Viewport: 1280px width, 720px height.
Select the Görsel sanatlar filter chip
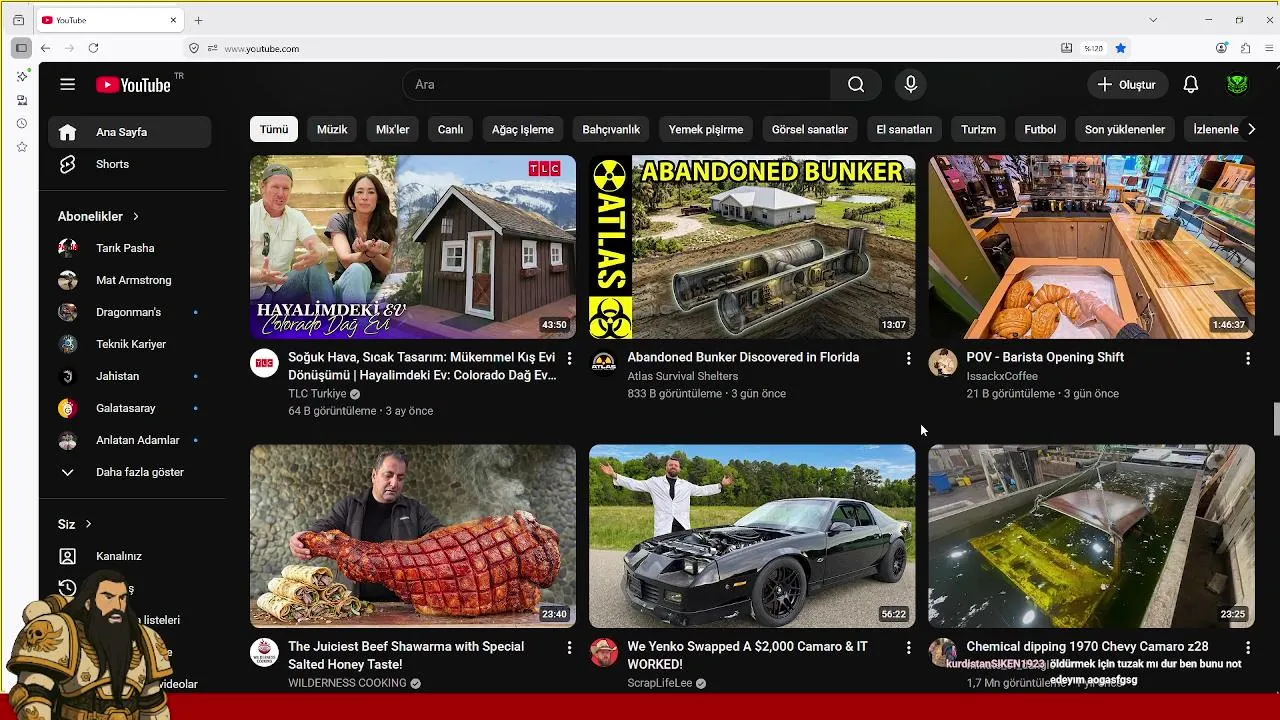[x=810, y=129]
